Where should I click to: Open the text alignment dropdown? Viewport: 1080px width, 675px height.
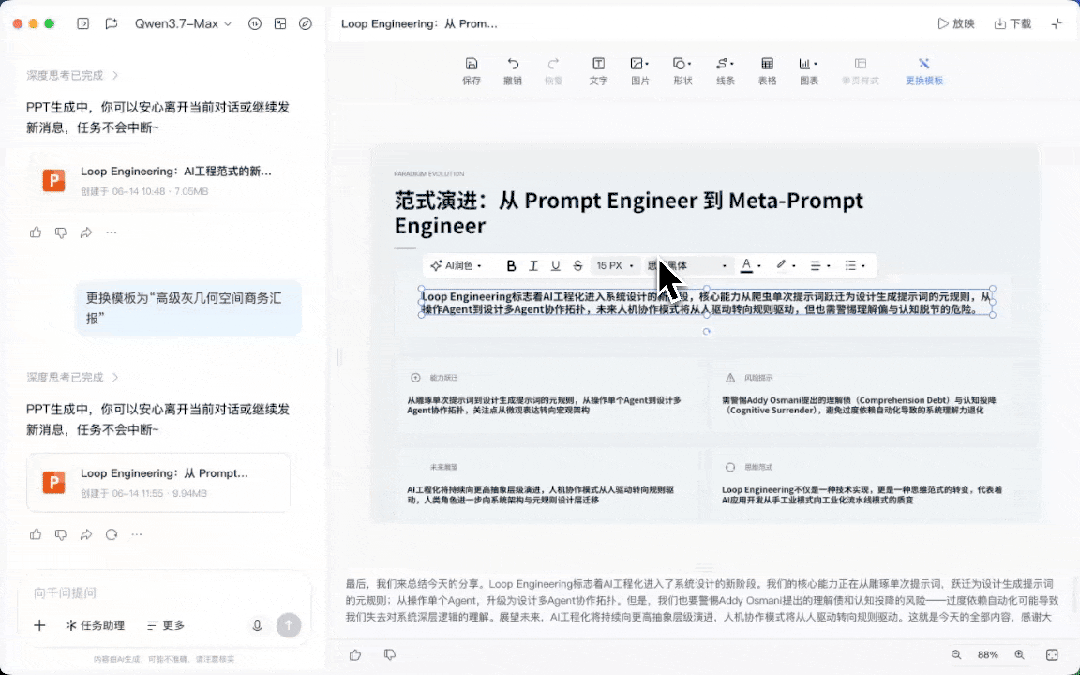click(x=820, y=266)
